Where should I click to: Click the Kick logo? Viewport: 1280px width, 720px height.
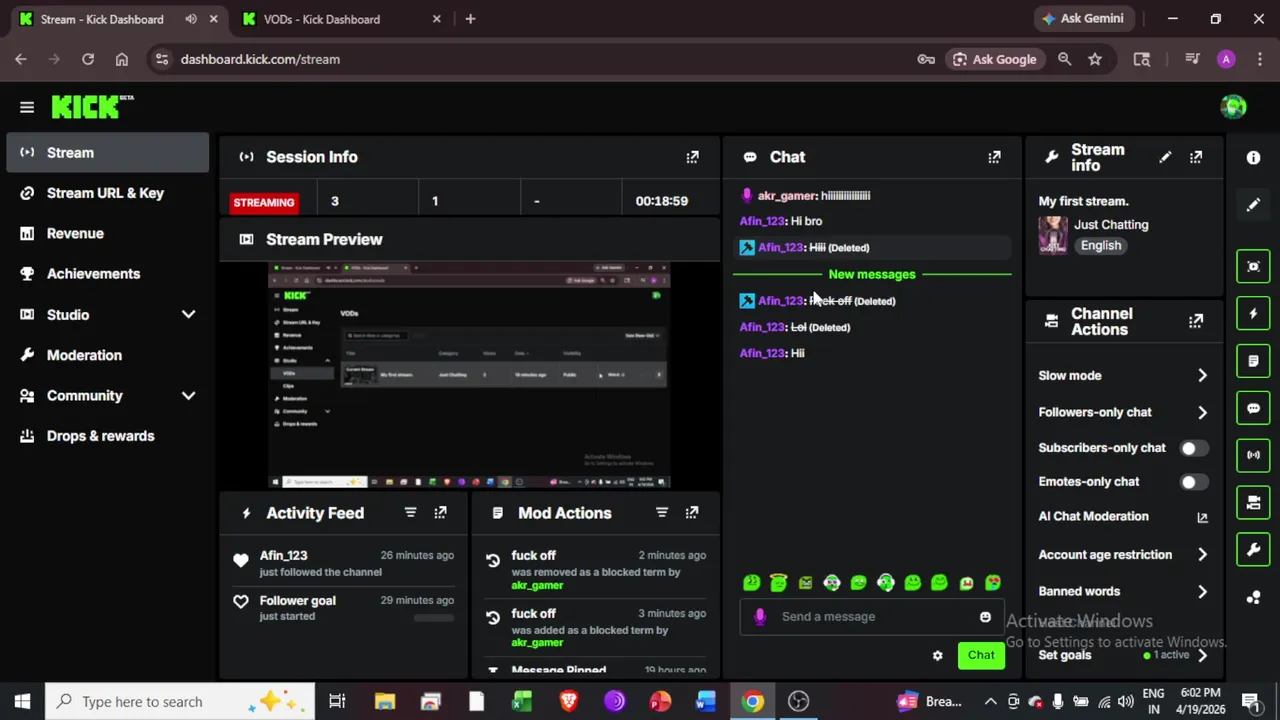pos(92,106)
